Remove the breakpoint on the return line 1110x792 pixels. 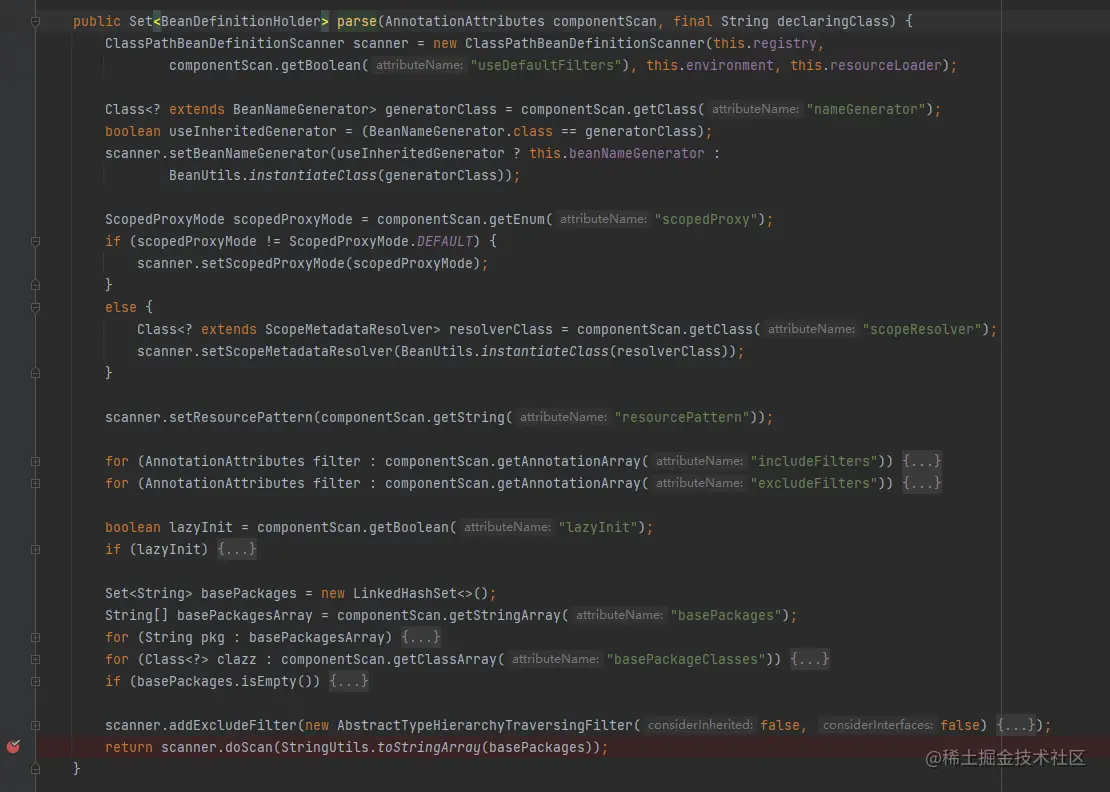tap(13, 746)
